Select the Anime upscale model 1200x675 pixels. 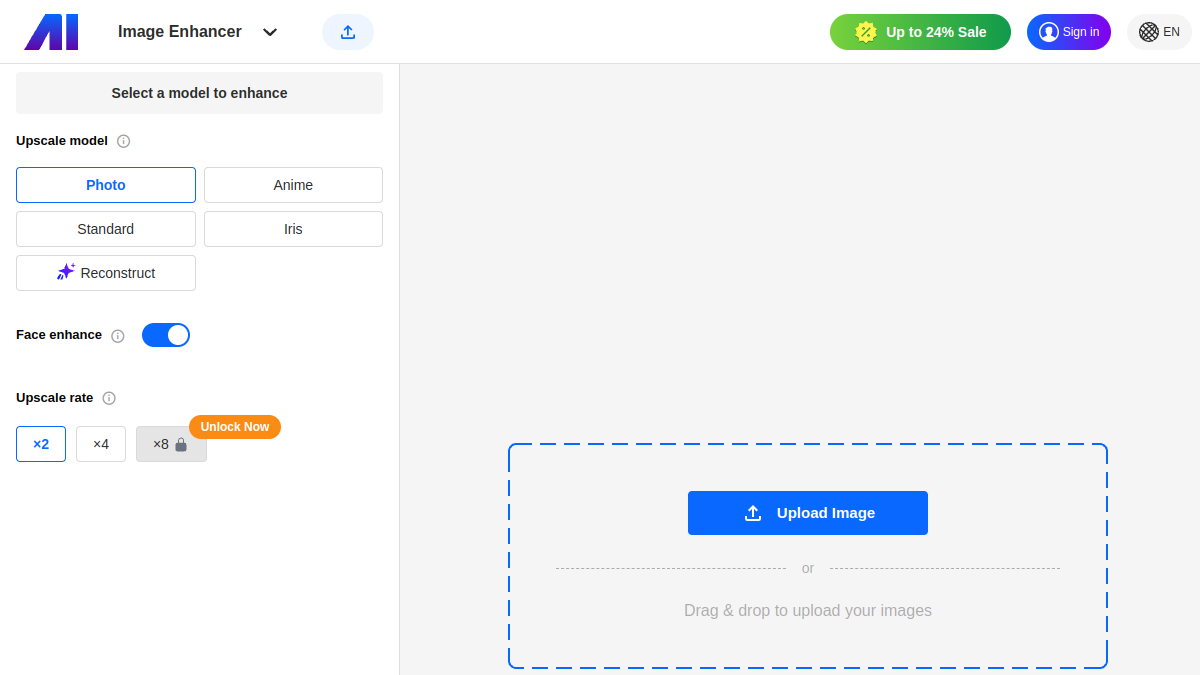pyautogui.click(x=293, y=185)
